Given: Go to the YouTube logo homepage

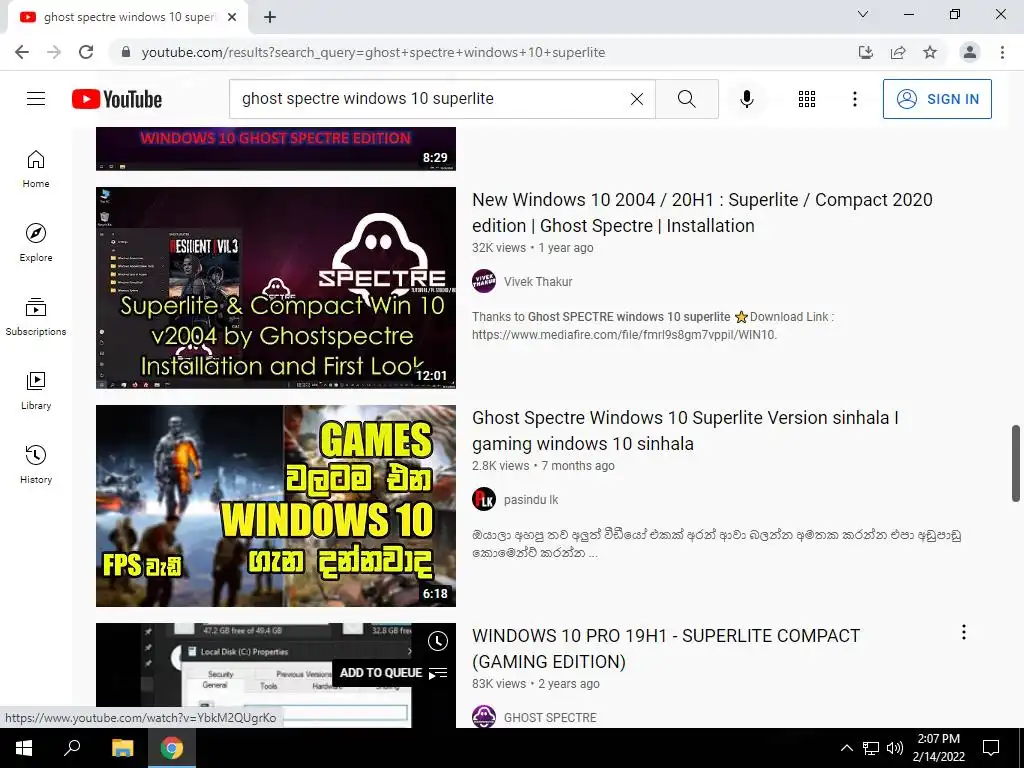Looking at the screenshot, I should [117, 99].
